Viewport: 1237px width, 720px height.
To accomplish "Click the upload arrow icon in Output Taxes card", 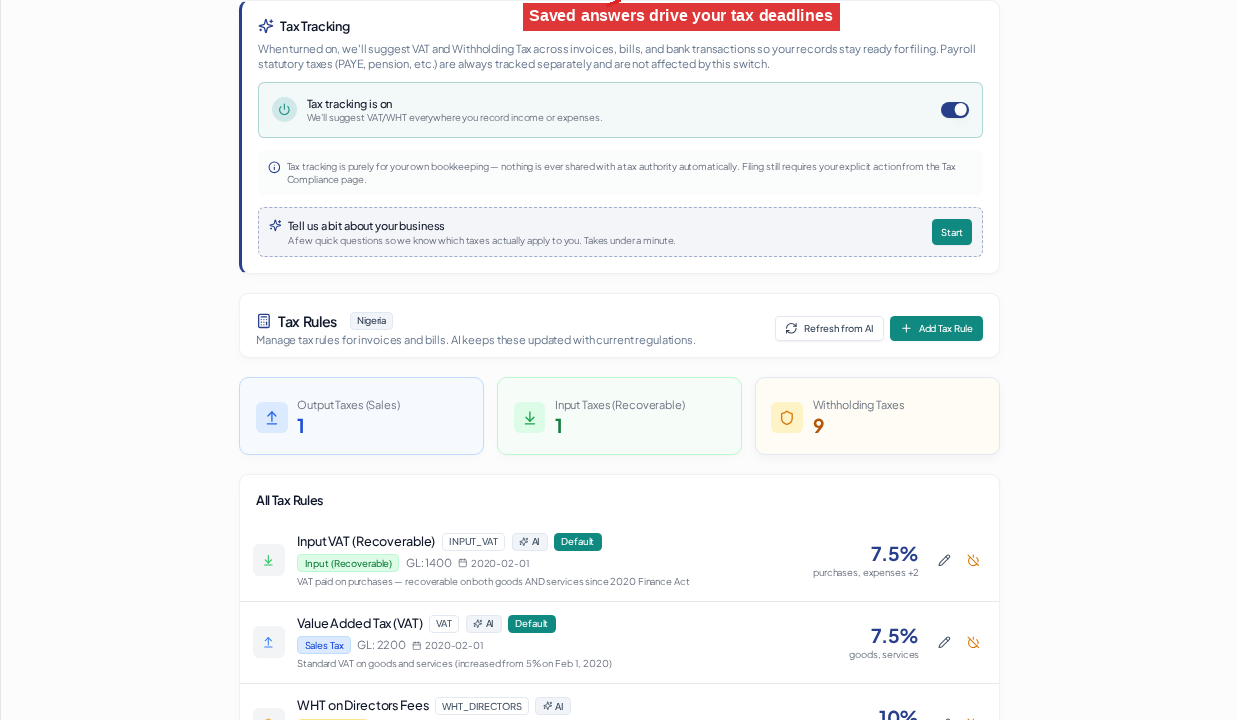I will coord(272,418).
